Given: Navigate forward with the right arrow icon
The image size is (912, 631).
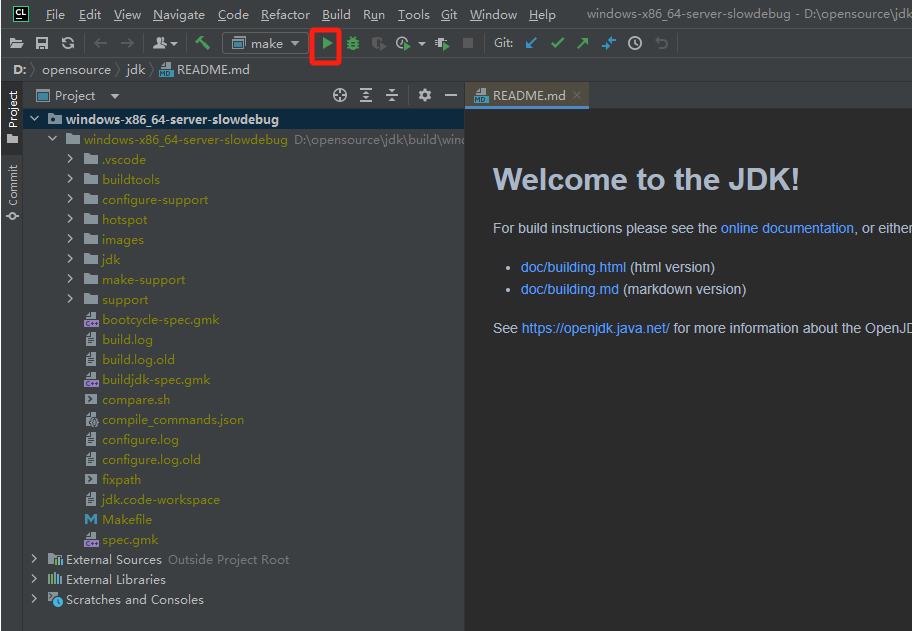Looking at the screenshot, I should [x=127, y=43].
